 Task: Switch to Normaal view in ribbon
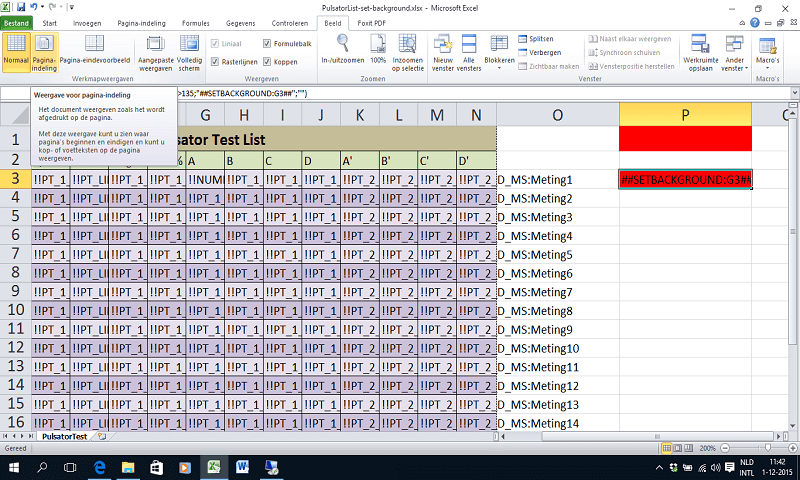pyautogui.click(x=16, y=50)
